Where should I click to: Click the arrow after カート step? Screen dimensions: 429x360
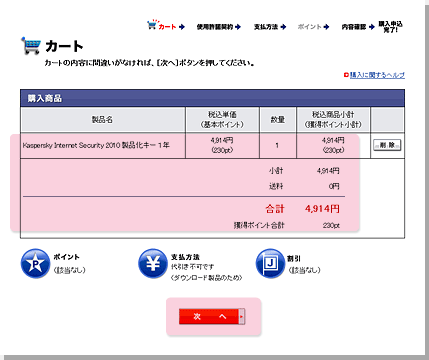[x=182, y=27]
